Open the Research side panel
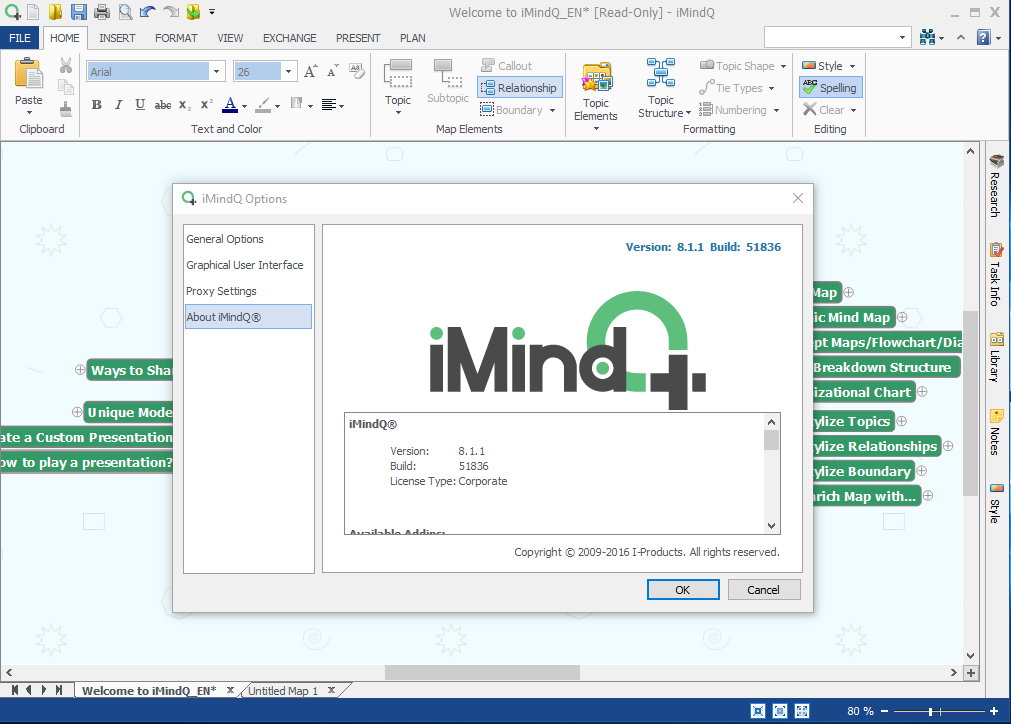Viewport: 1011px width, 724px height. [996, 186]
